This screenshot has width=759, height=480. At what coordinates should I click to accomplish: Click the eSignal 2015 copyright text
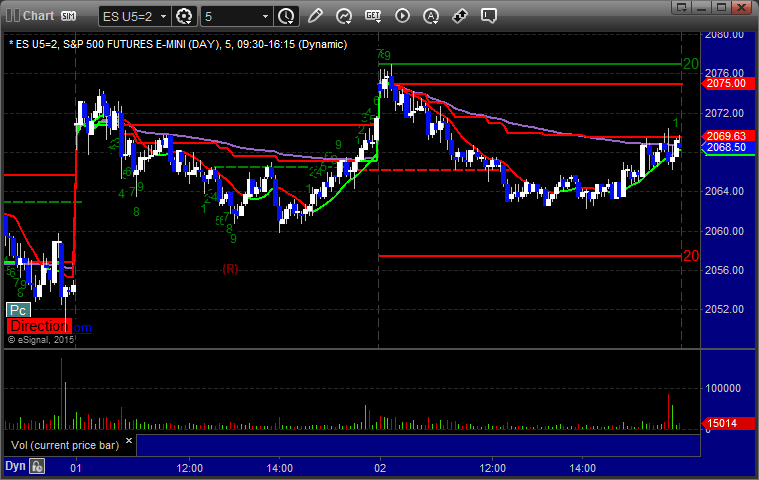click(x=41, y=340)
